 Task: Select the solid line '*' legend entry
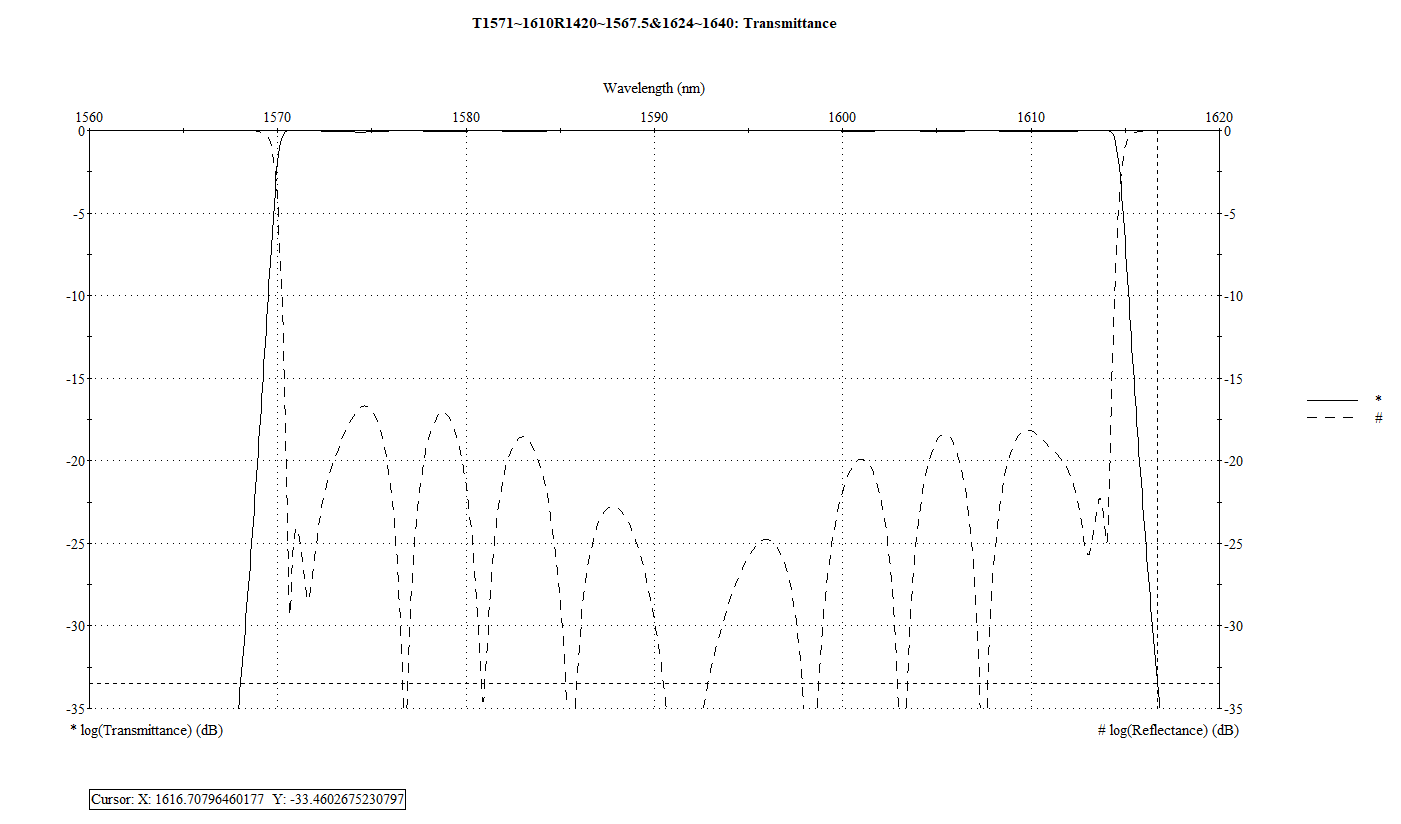[x=1344, y=399]
